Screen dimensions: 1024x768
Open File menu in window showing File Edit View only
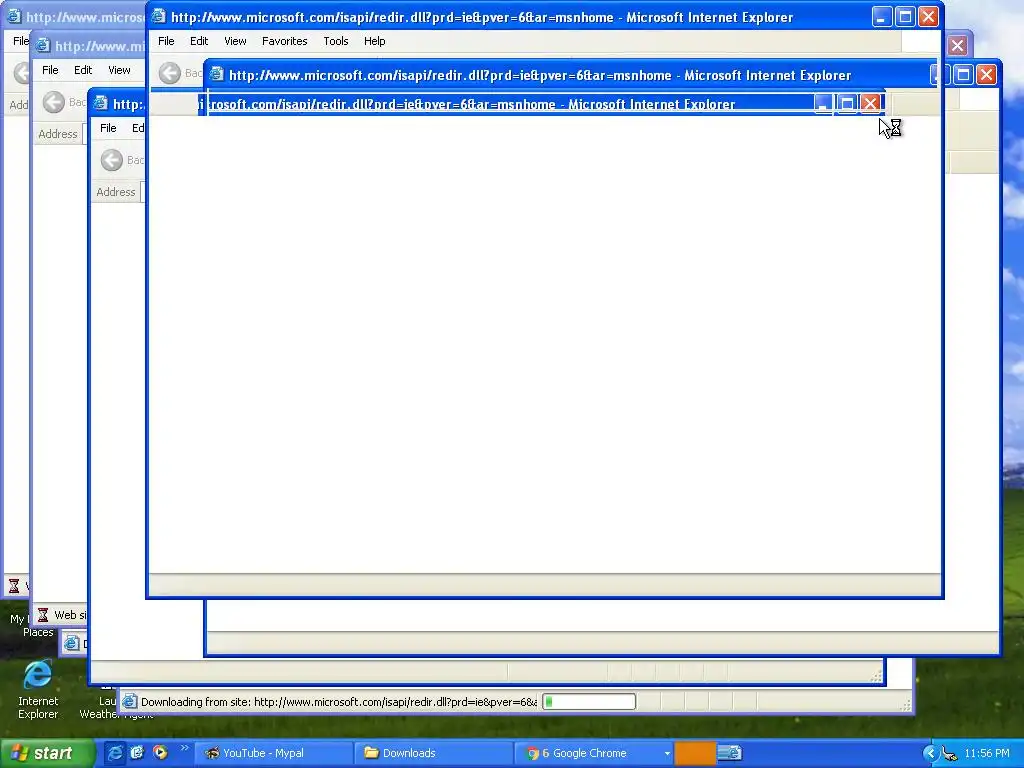(x=50, y=70)
